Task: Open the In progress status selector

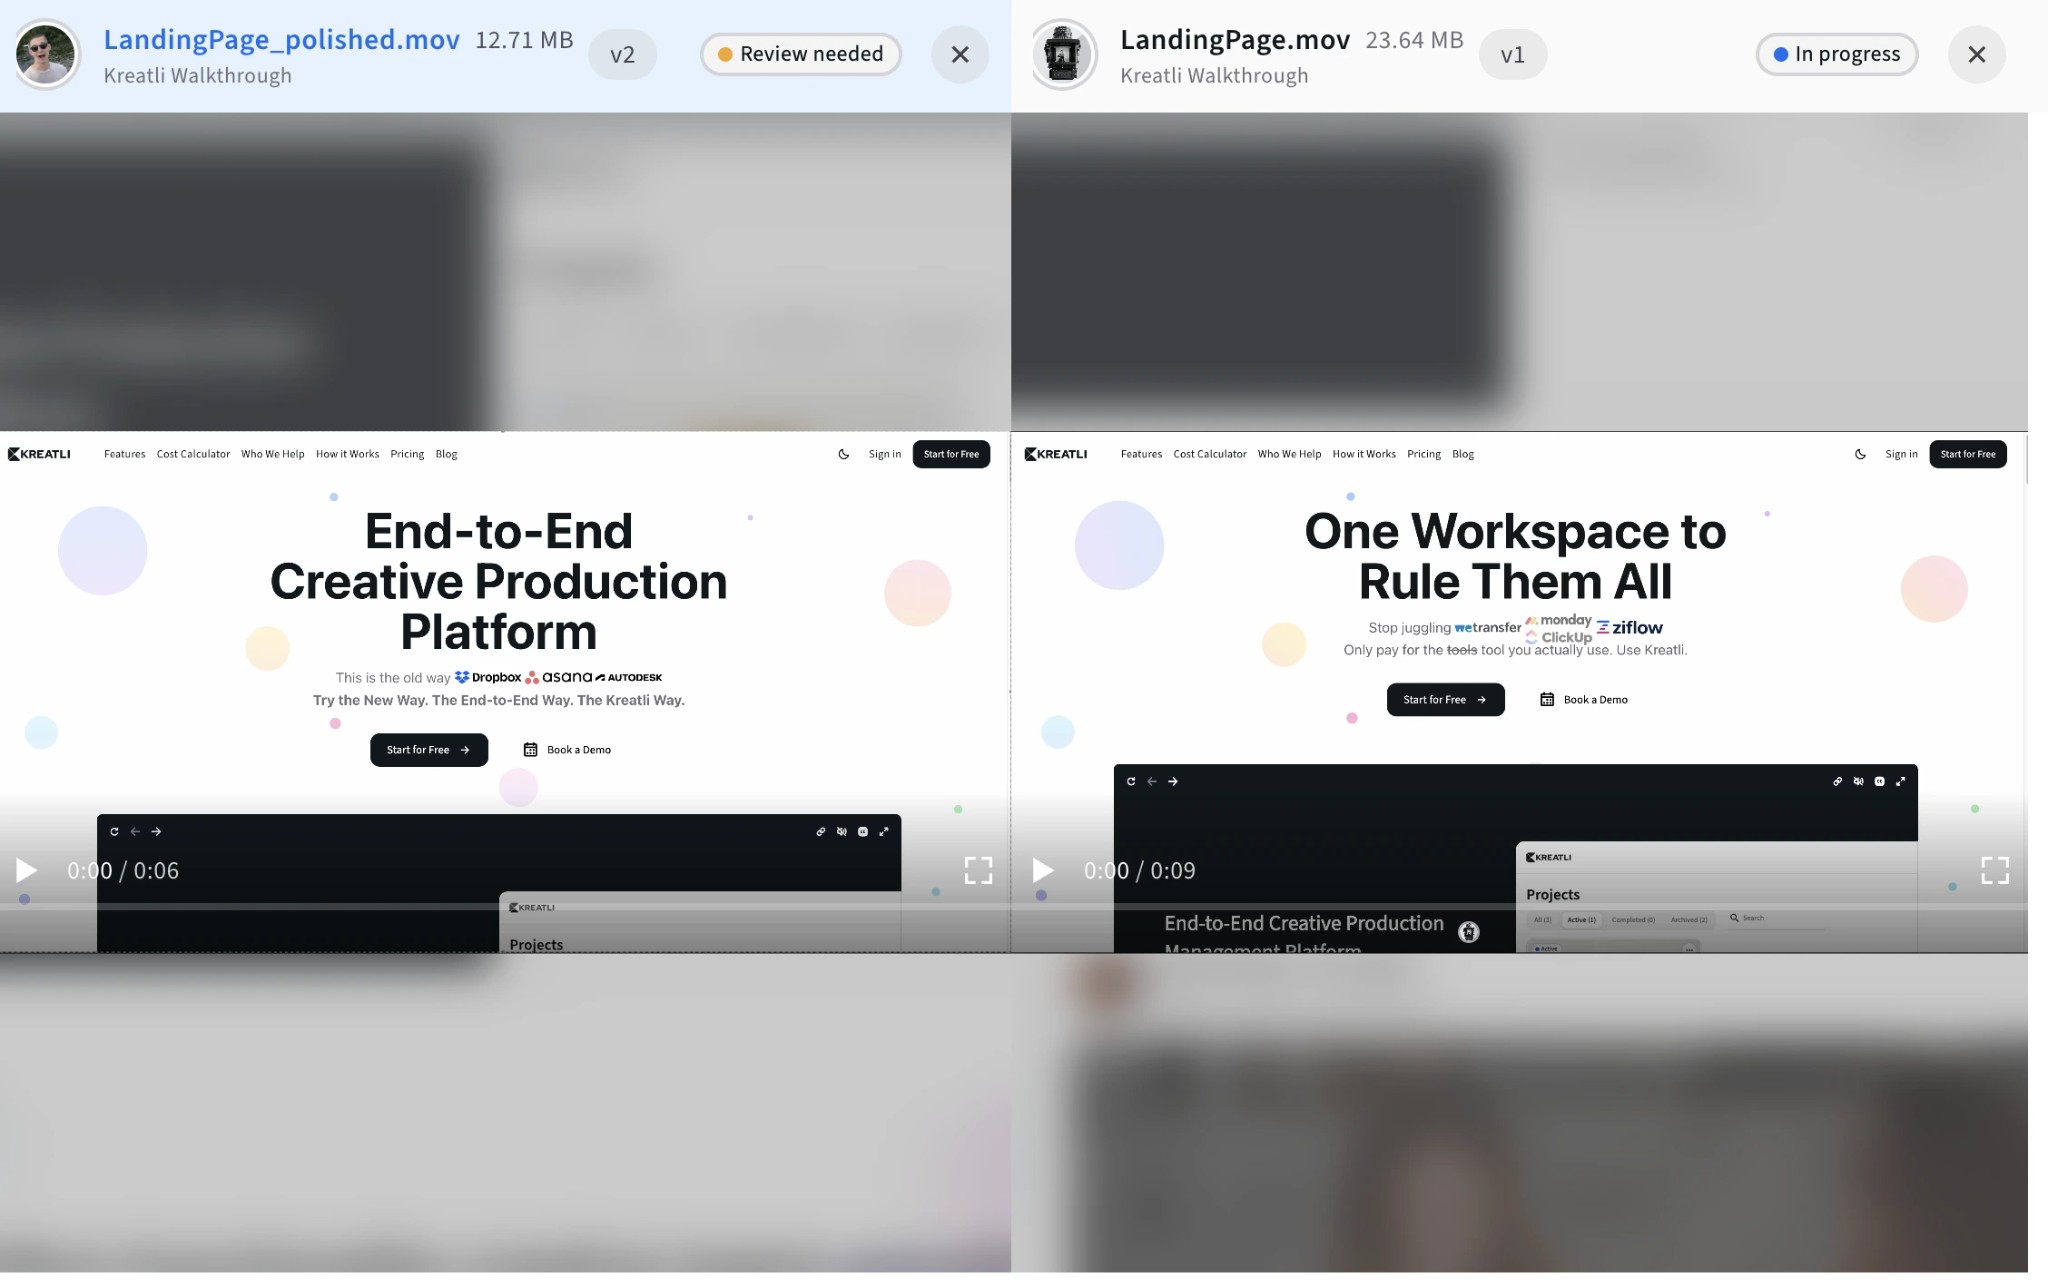Action: click(x=1837, y=54)
